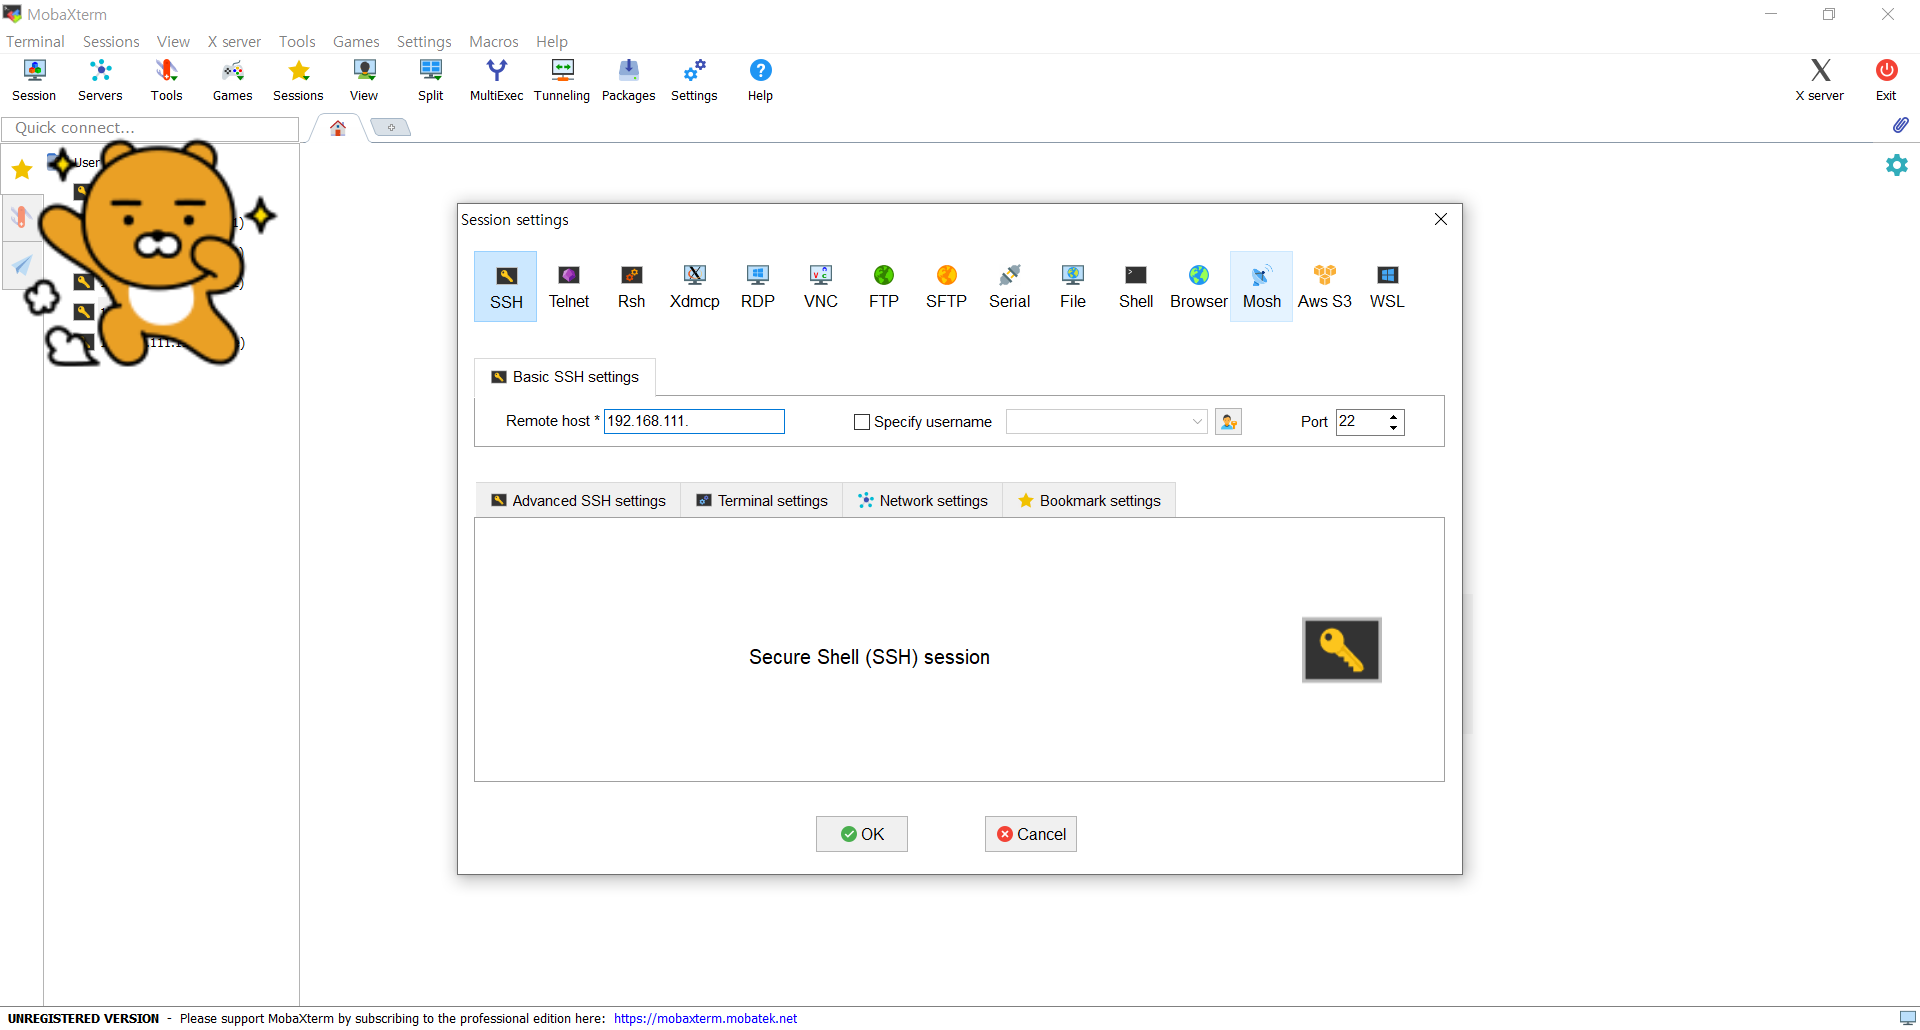Open the Servers toolbar button
The width and height of the screenshot is (1920, 1030).
[100, 80]
